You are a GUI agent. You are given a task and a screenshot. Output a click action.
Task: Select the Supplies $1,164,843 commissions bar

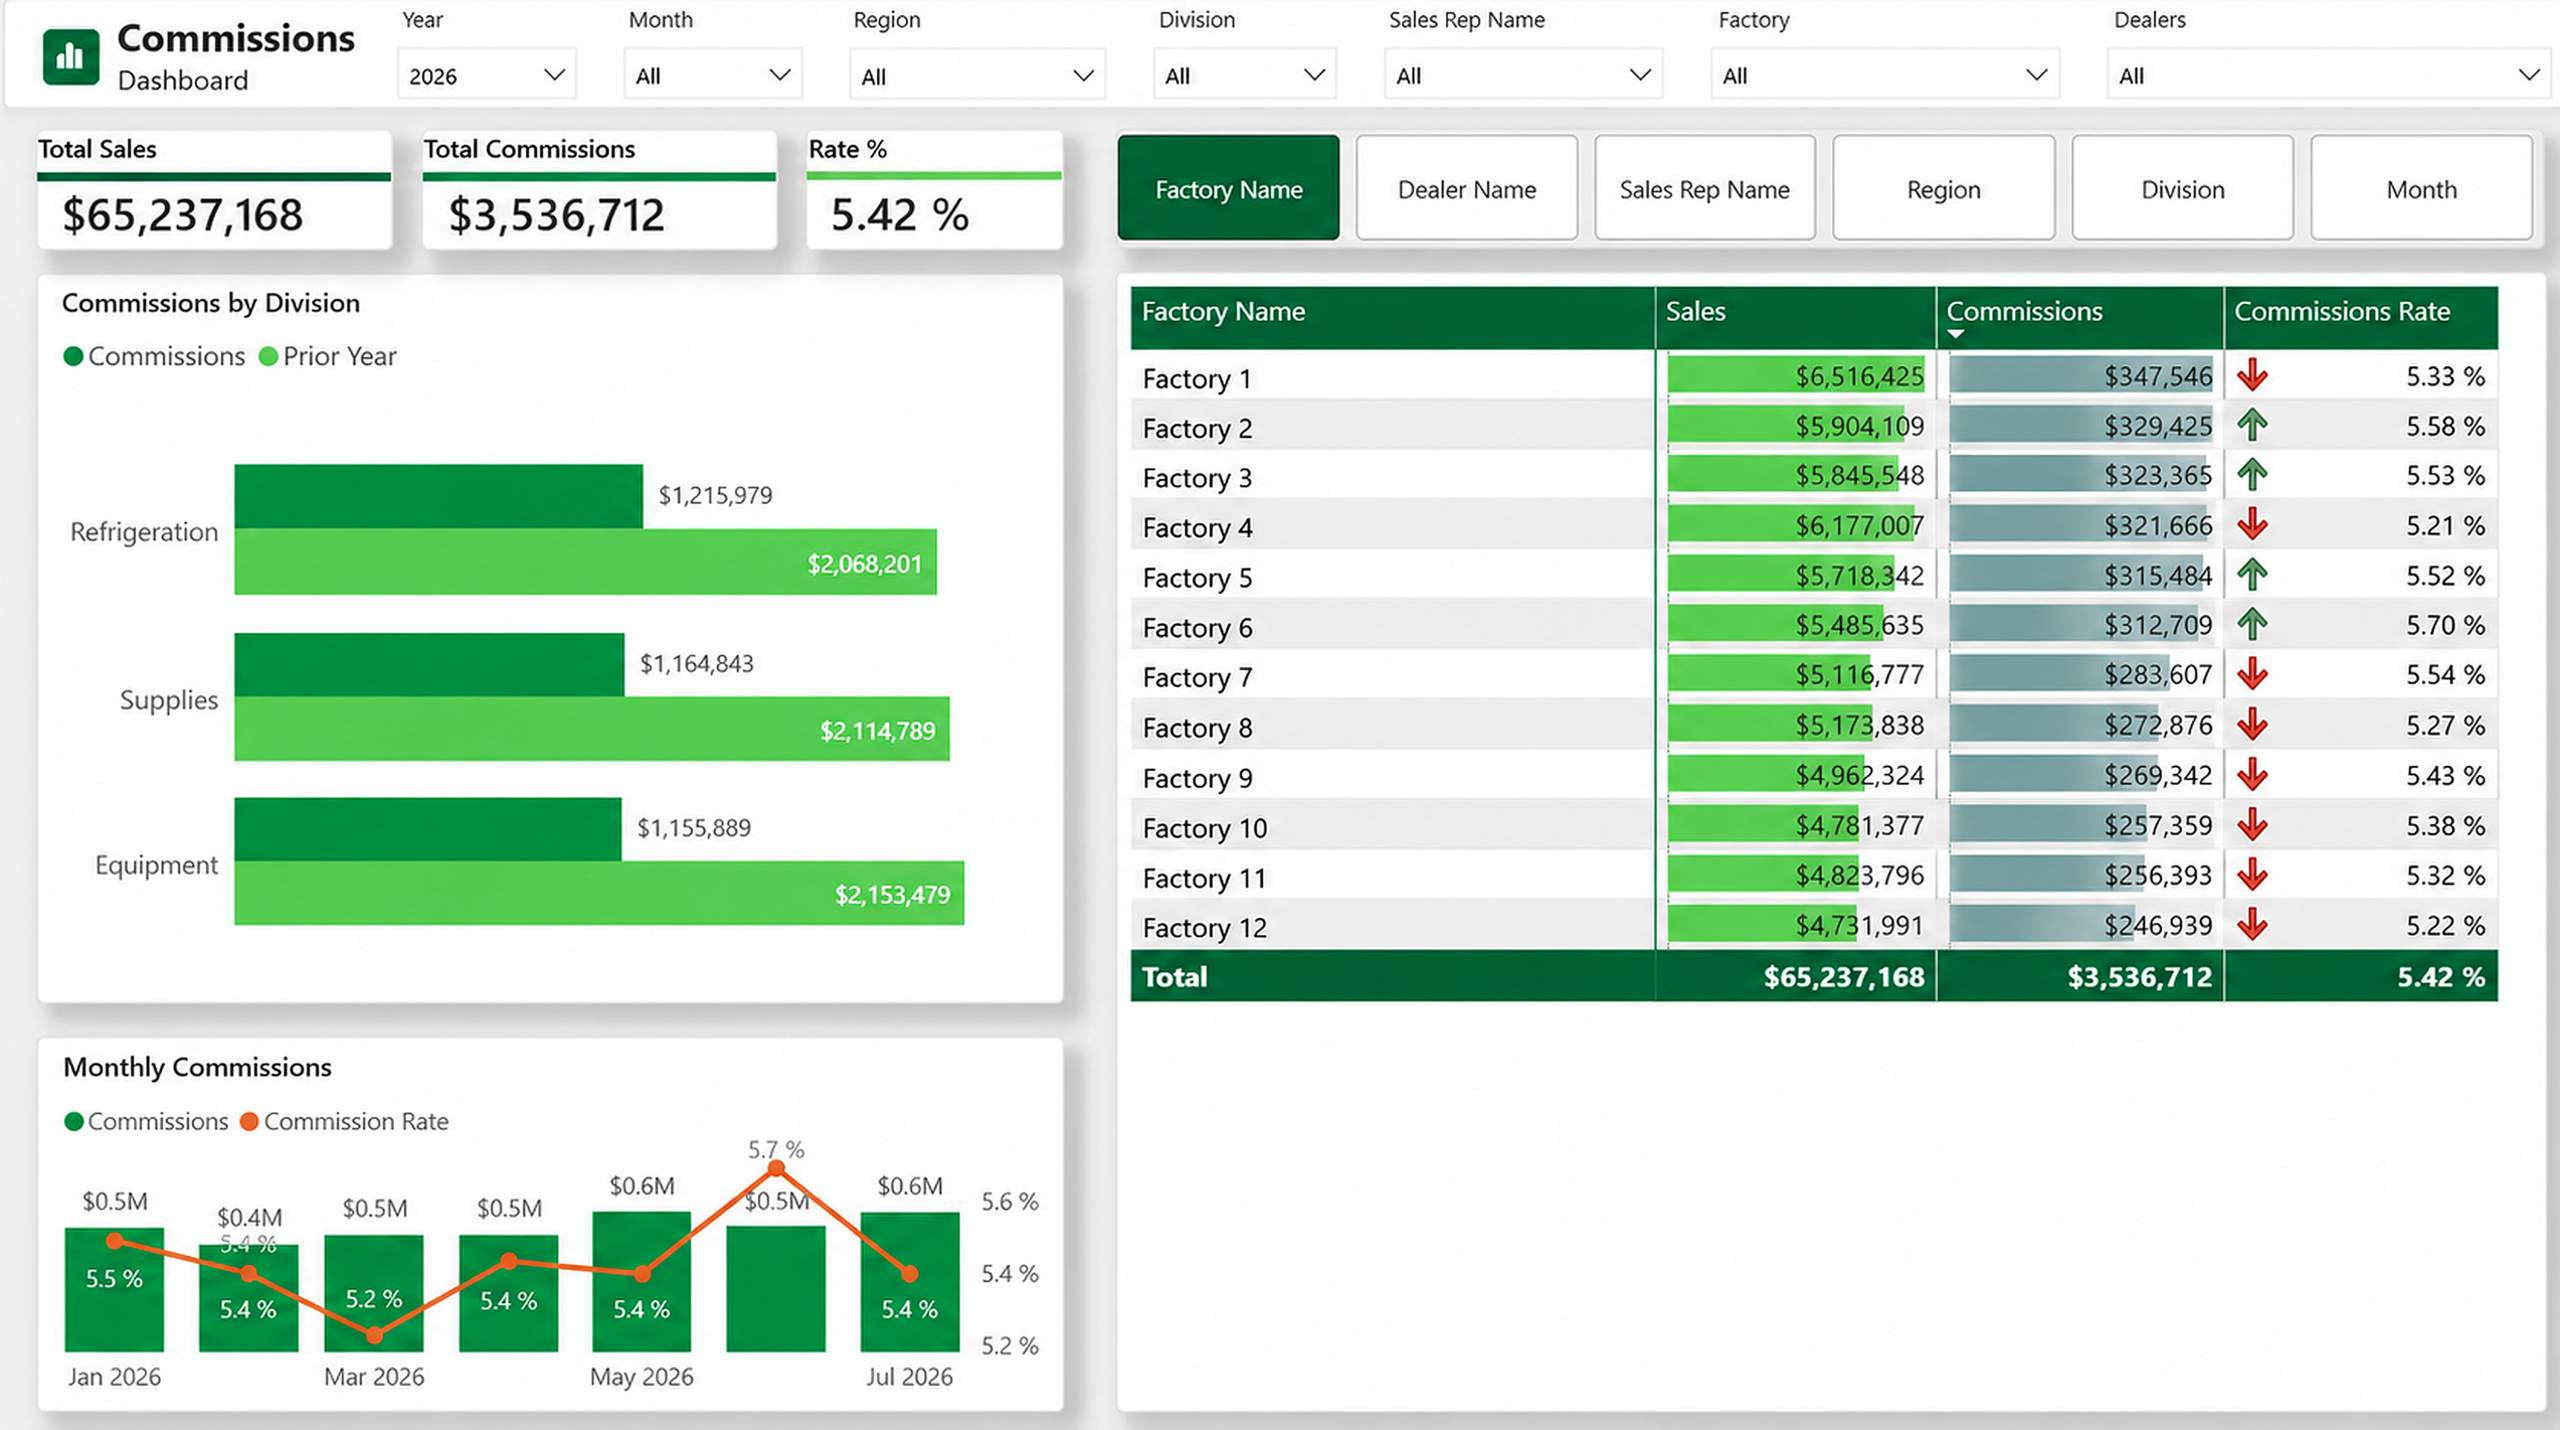point(429,664)
